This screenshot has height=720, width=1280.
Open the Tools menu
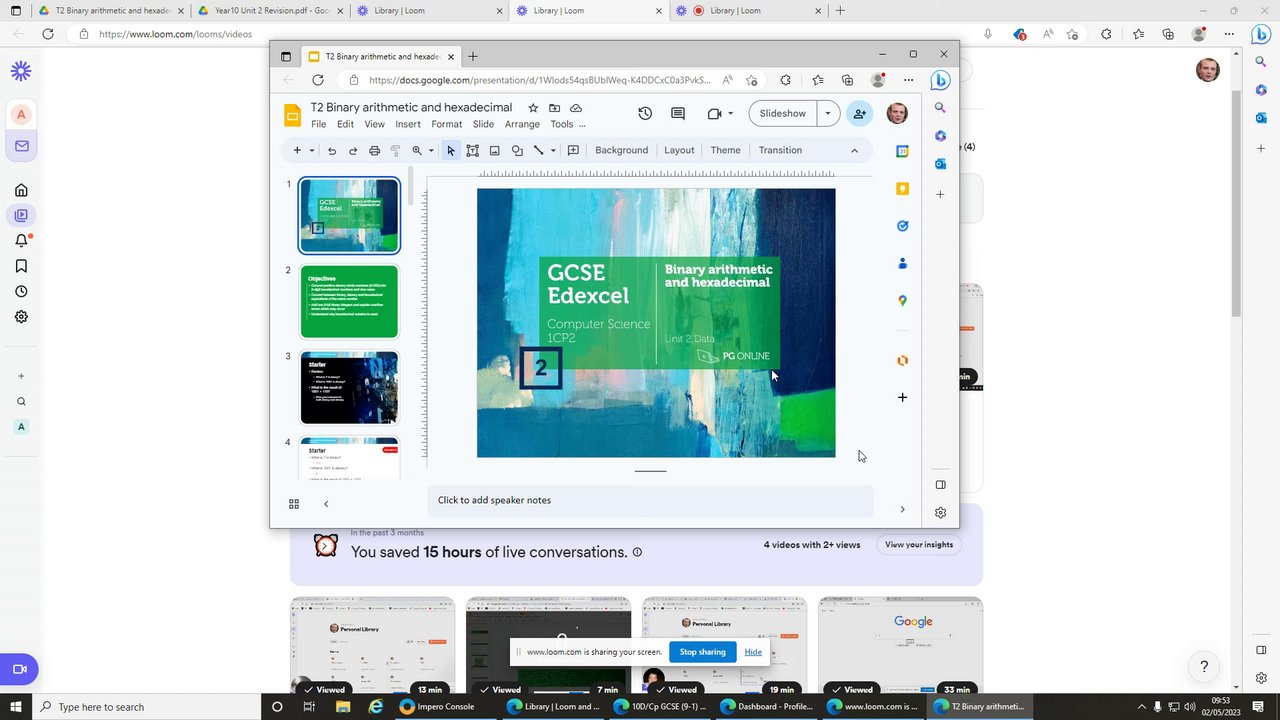562,124
